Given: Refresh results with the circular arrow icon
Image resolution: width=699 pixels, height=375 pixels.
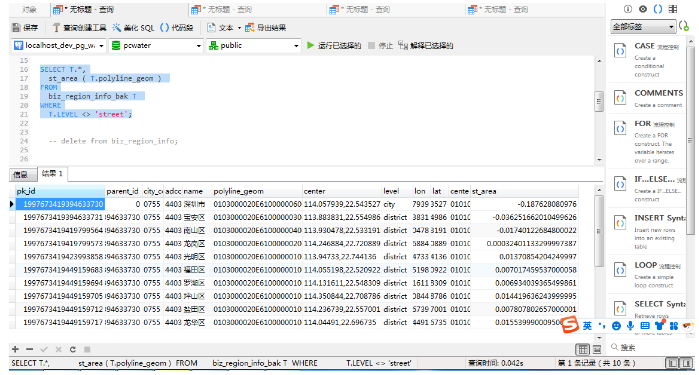Looking at the screenshot, I should tap(73, 349).
